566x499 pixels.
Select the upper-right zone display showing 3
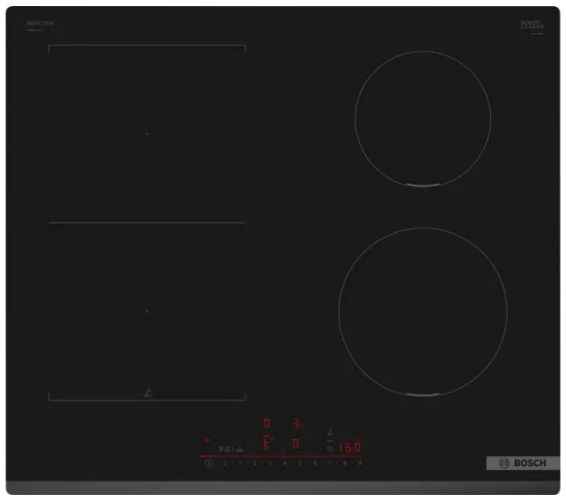point(297,423)
